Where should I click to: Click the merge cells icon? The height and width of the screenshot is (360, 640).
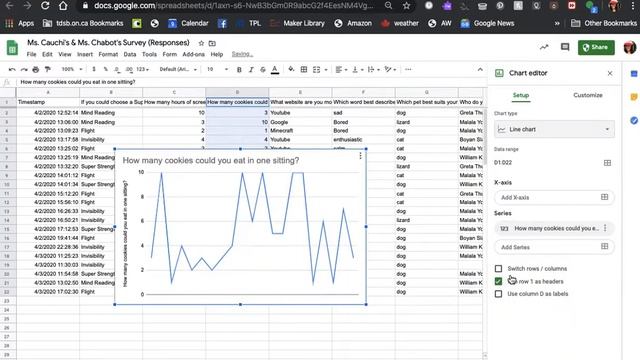[316, 70]
